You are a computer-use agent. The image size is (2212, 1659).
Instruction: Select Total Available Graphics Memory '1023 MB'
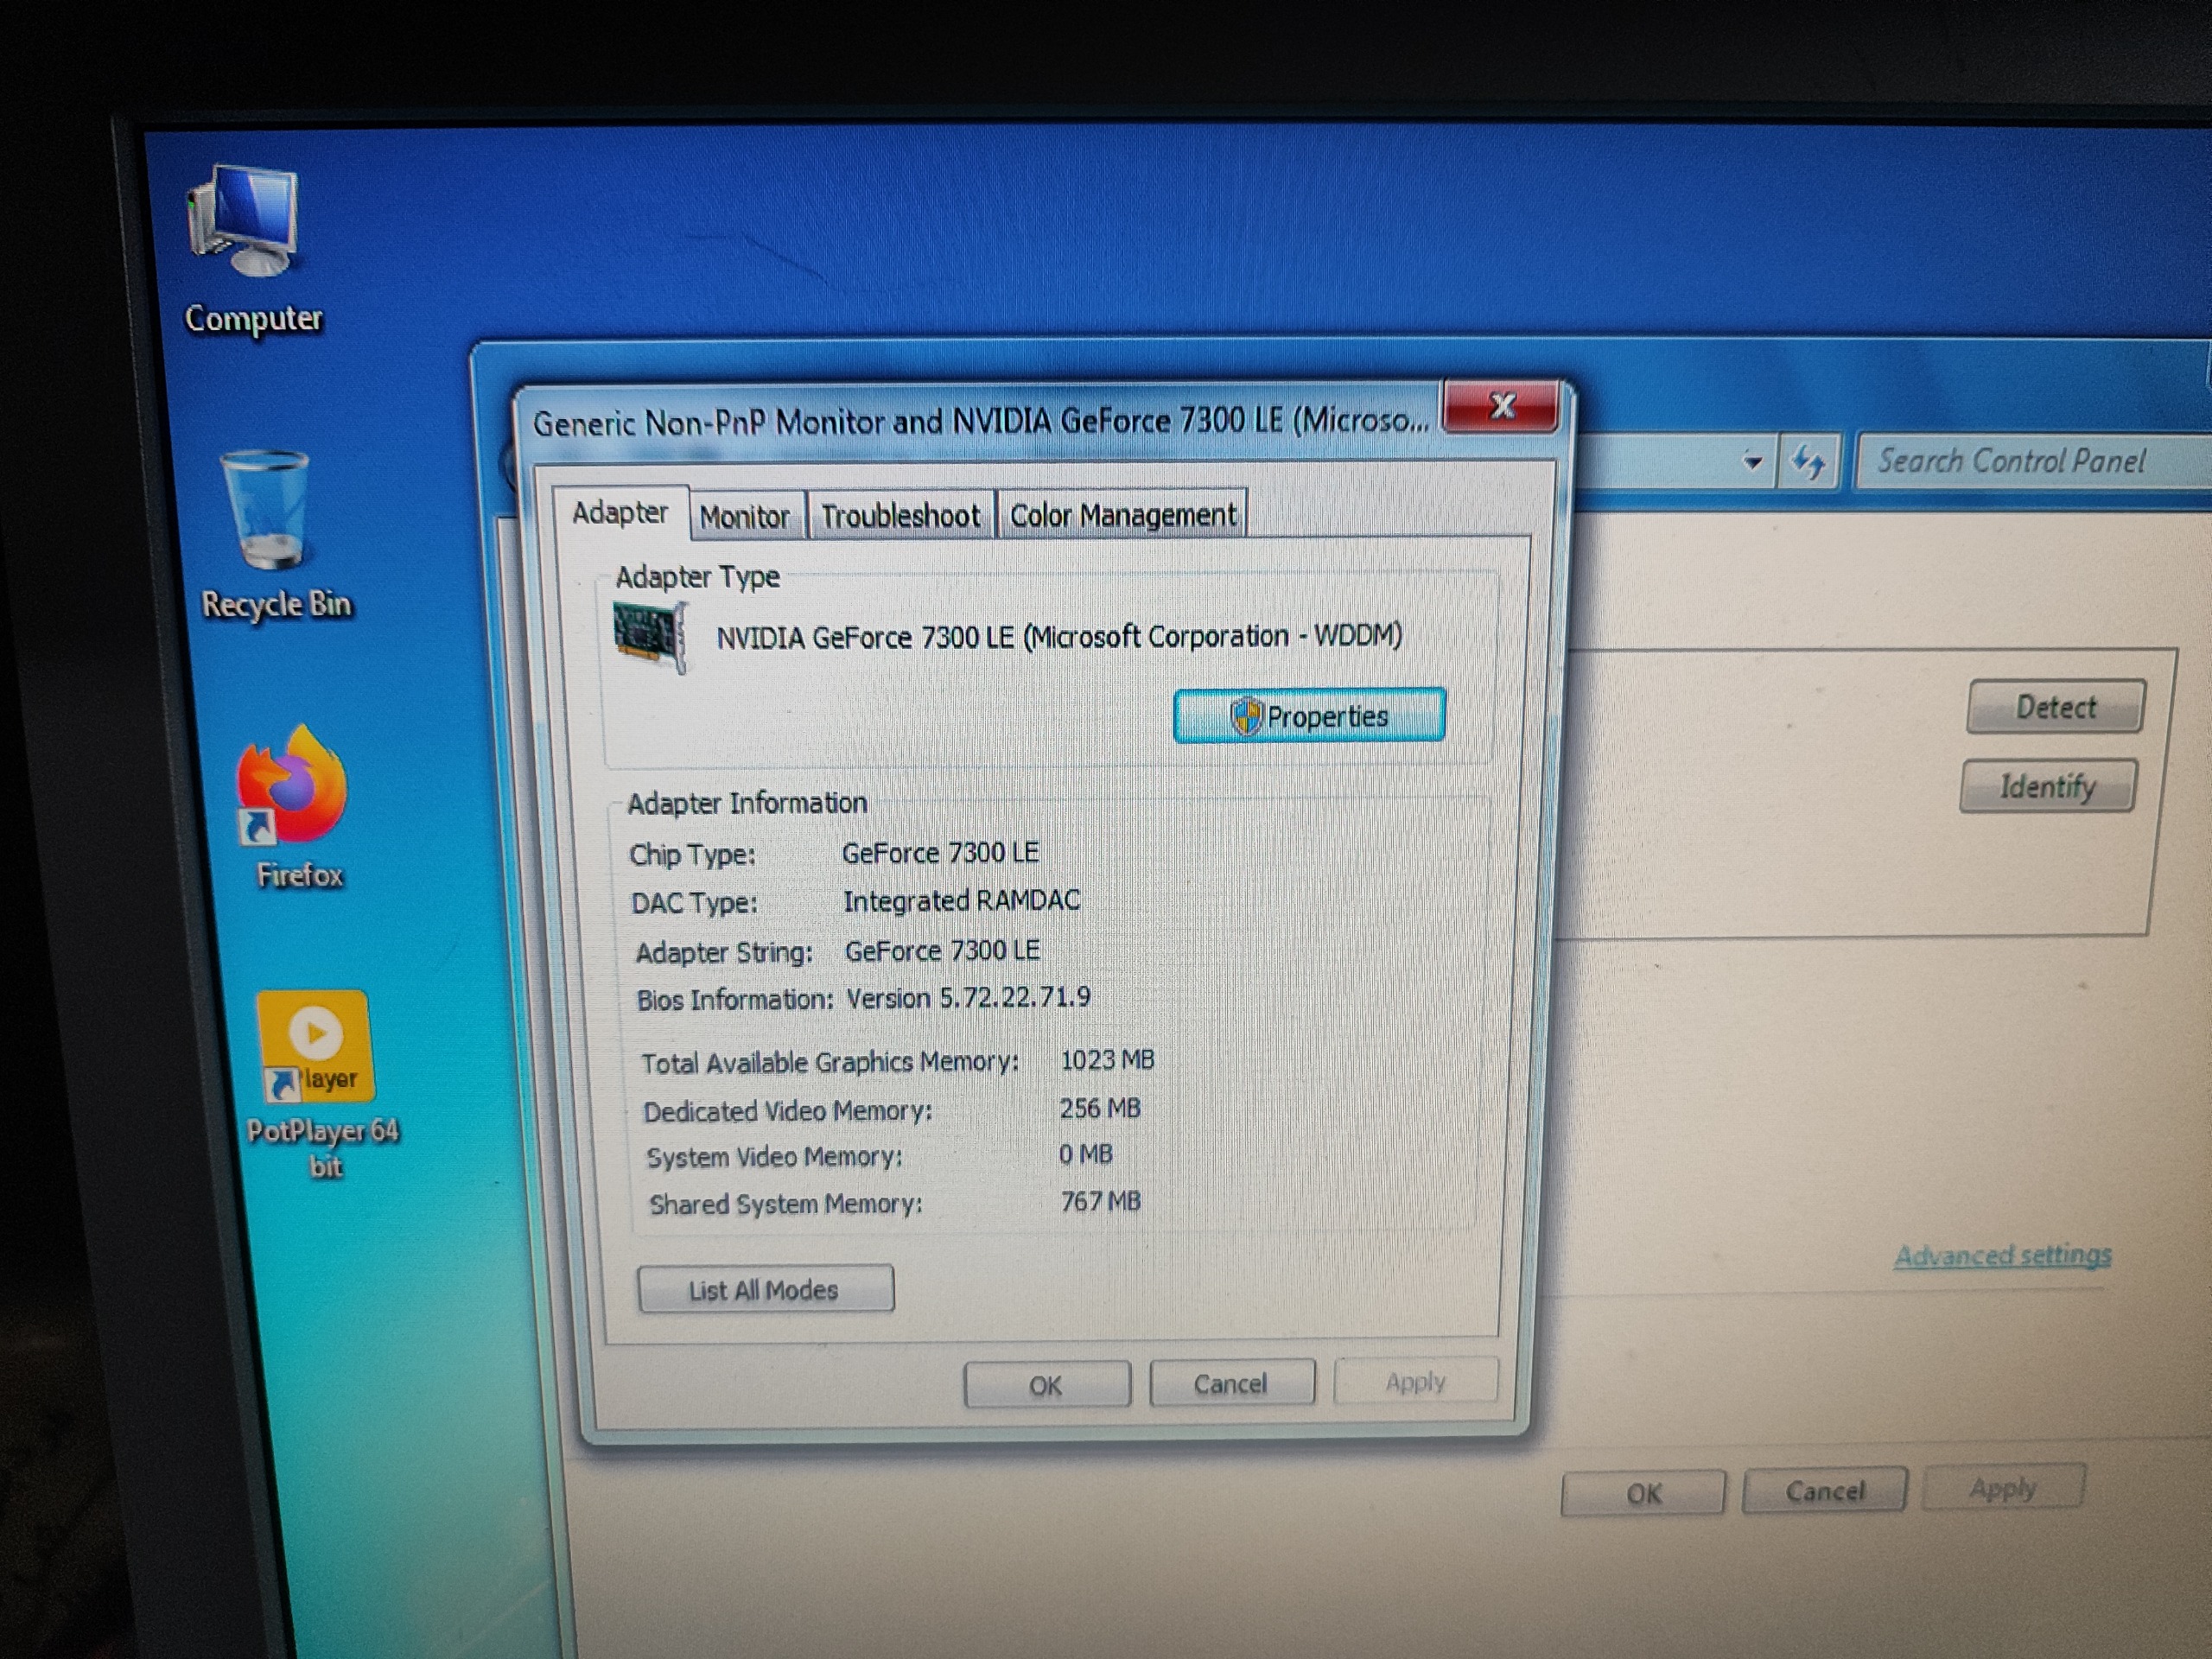pos(1107,1059)
